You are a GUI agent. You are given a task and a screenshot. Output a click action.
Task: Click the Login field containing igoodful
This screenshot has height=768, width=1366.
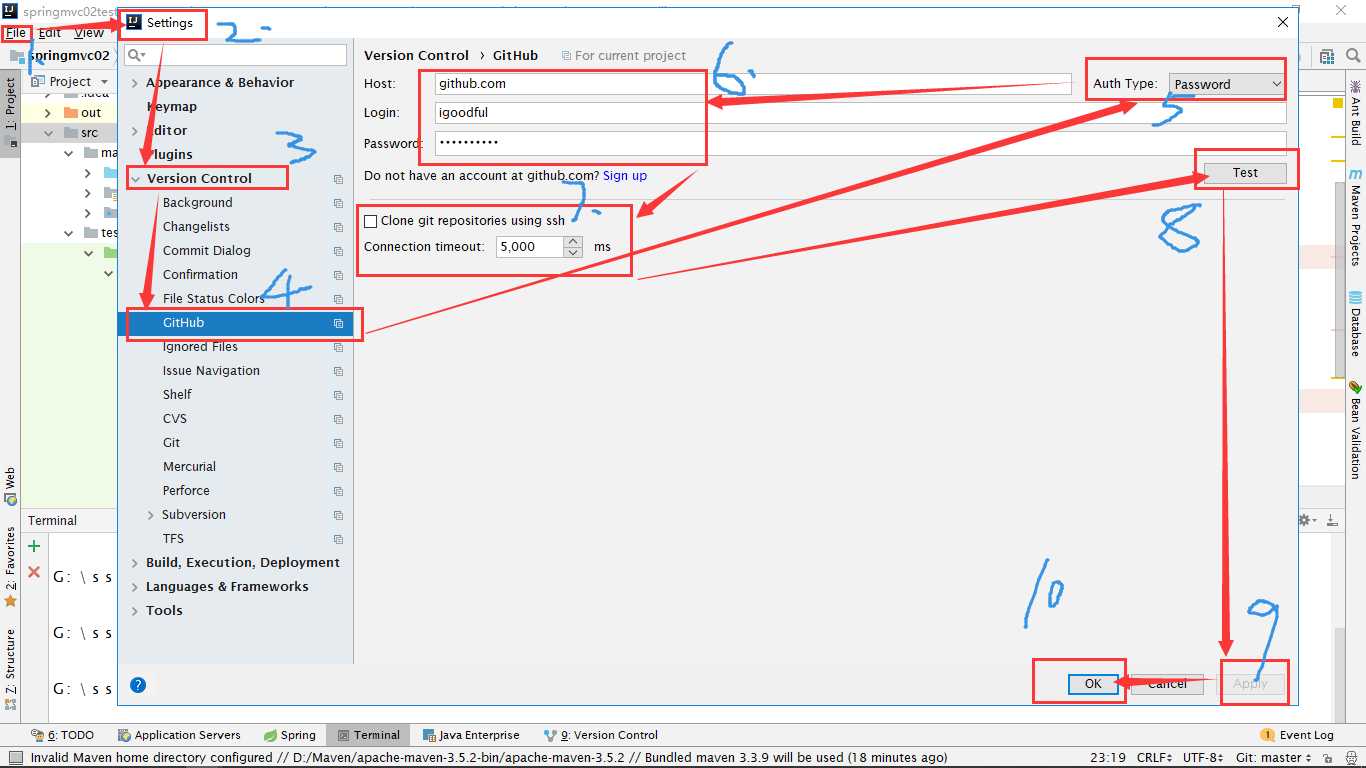click(x=861, y=113)
